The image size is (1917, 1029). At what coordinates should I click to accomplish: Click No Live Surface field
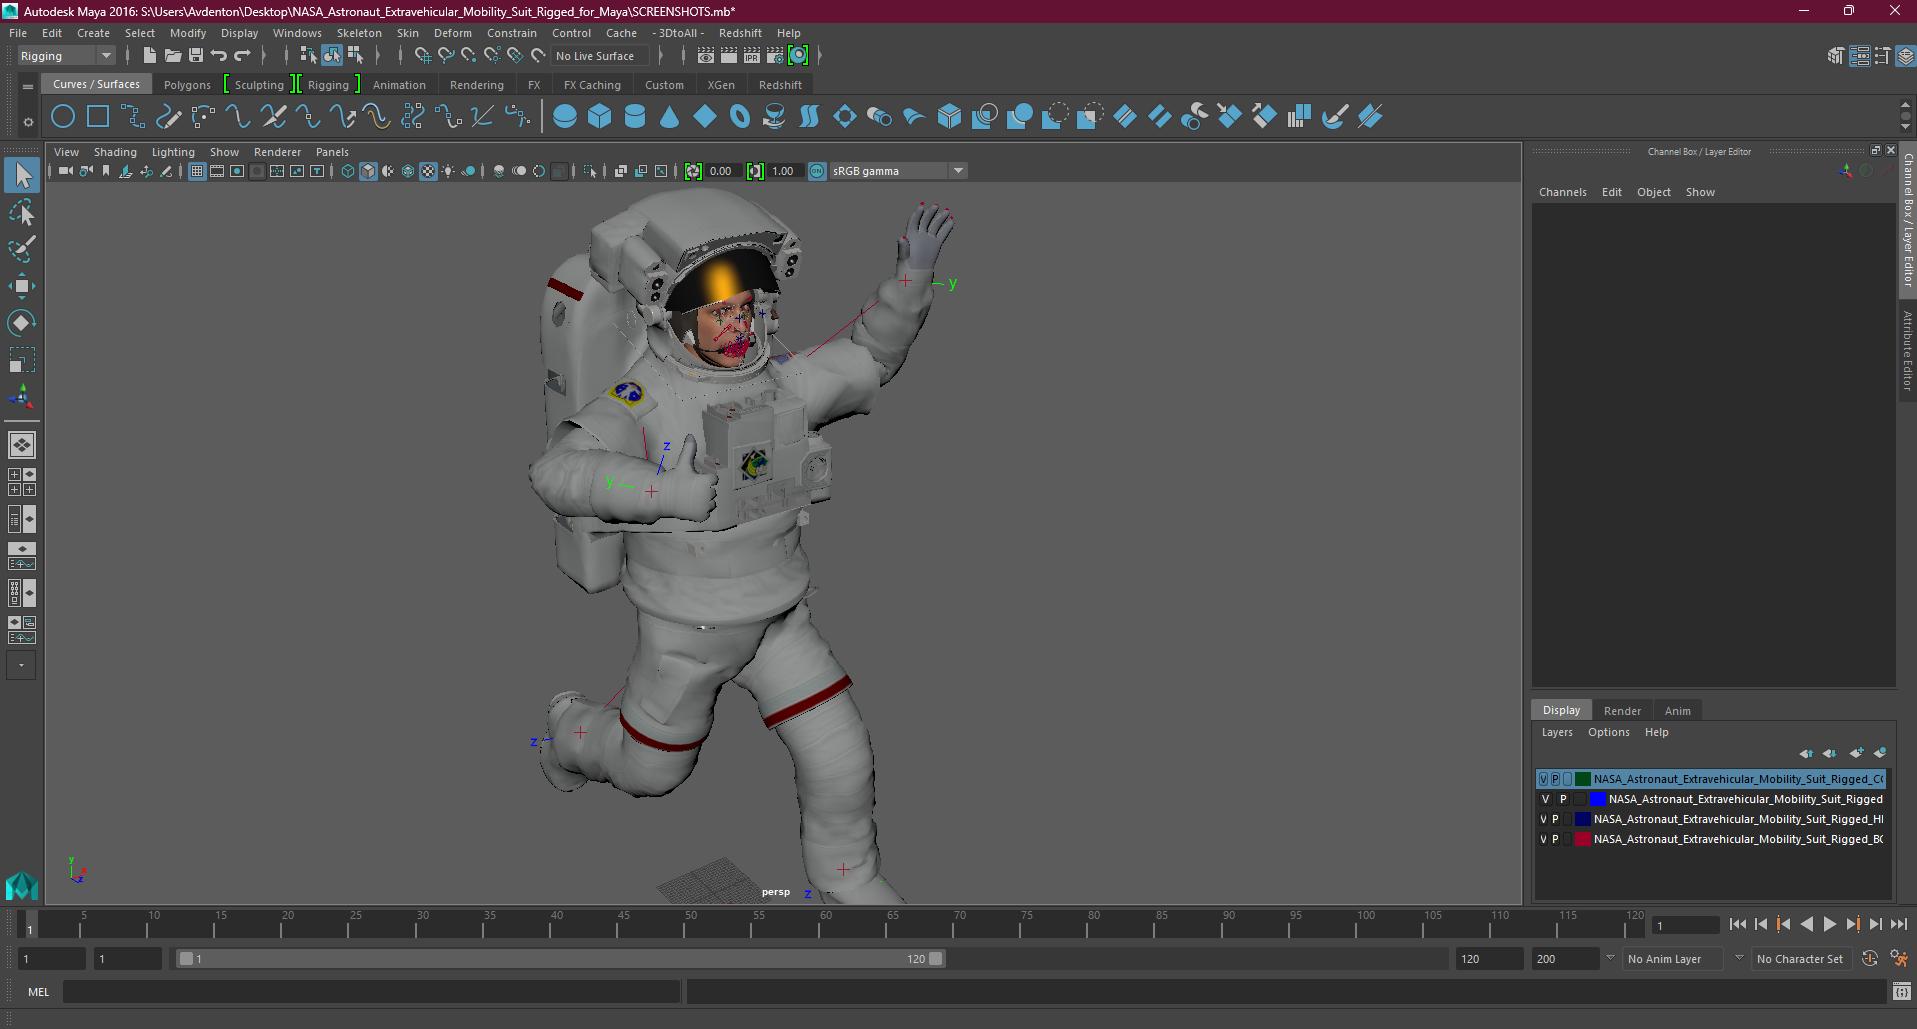click(599, 56)
